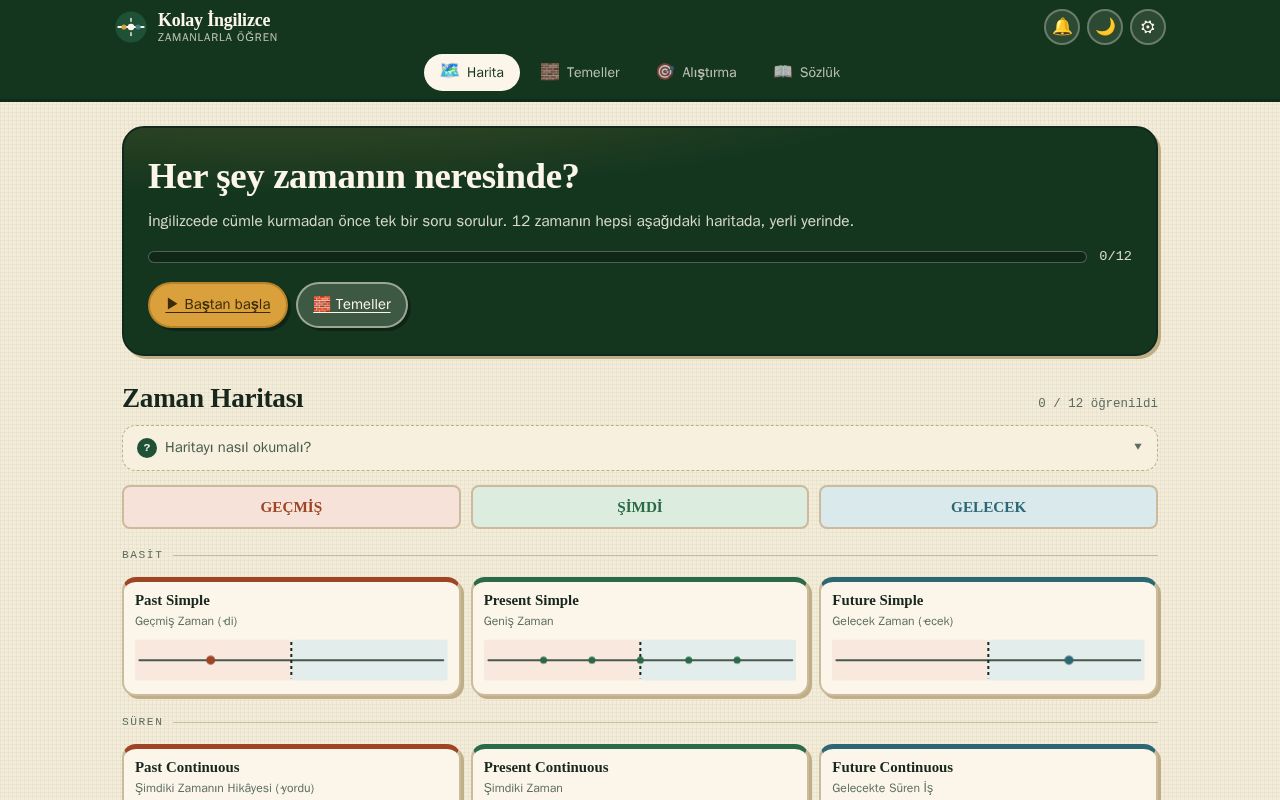1280x800 pixels.
Task: Click the Temeller button in the hero card
Action: tap(352, 304)
